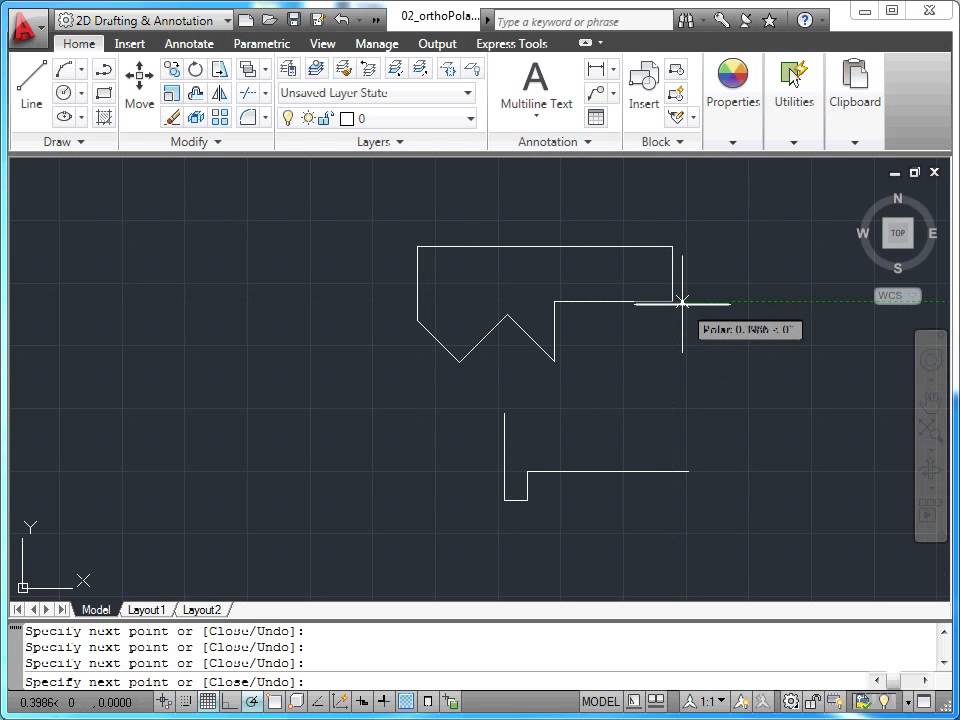Pick the Erase tool
The height and width of the screenshot is (720, 960).
172,116
